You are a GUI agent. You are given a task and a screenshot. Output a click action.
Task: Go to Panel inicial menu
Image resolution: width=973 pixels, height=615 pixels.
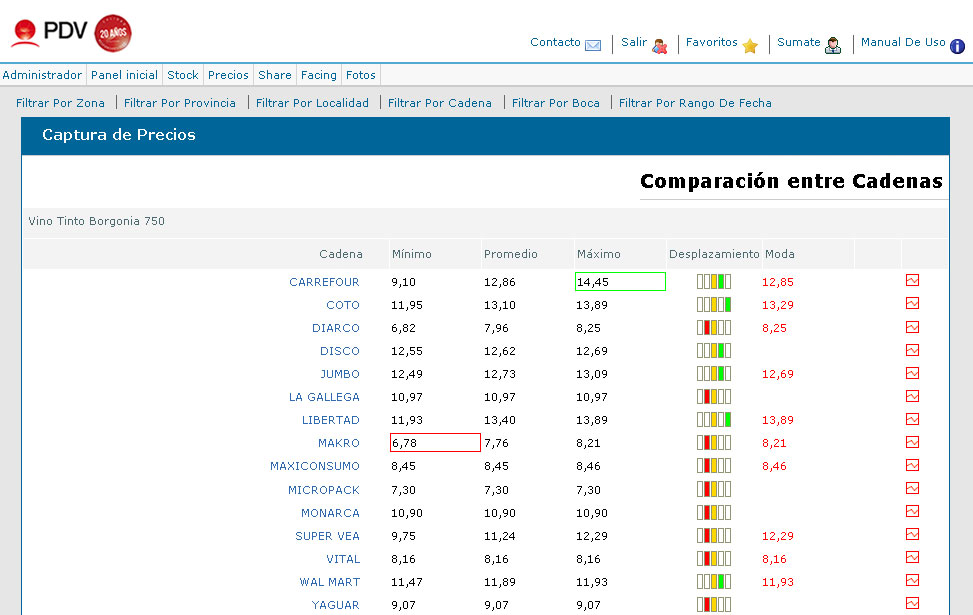[x=124, y=75]
